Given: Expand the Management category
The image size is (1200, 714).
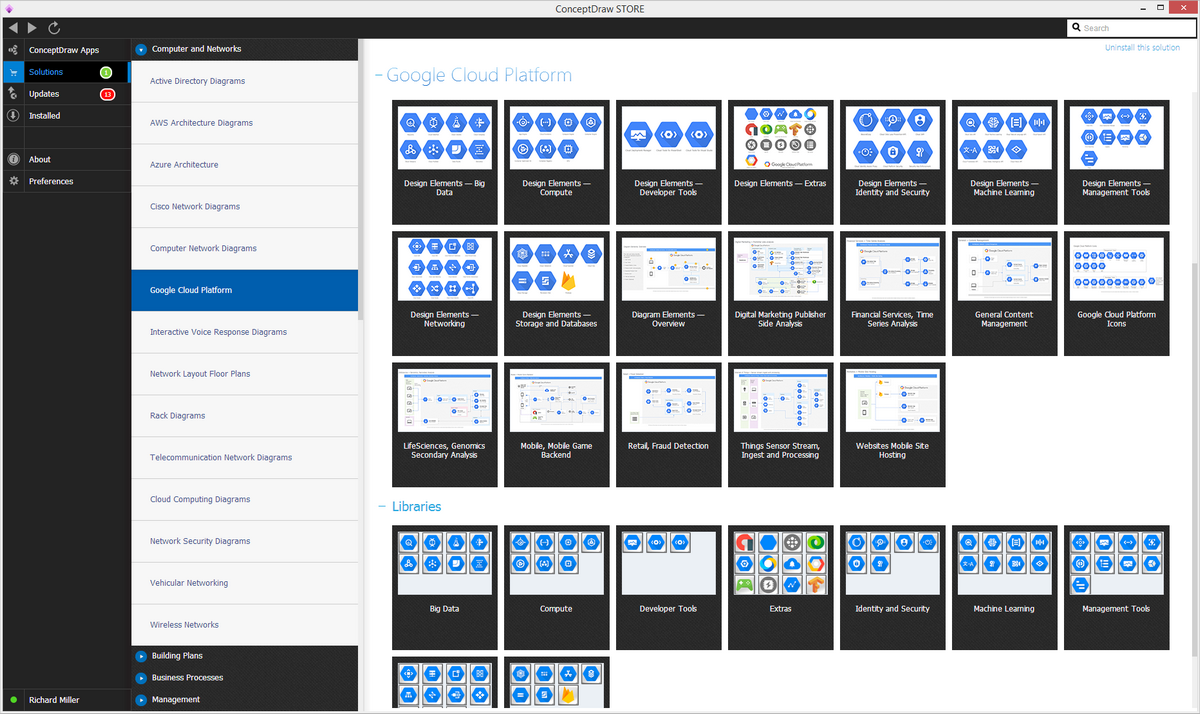Looking at the screenshot, I should click(x=141, y=700).
